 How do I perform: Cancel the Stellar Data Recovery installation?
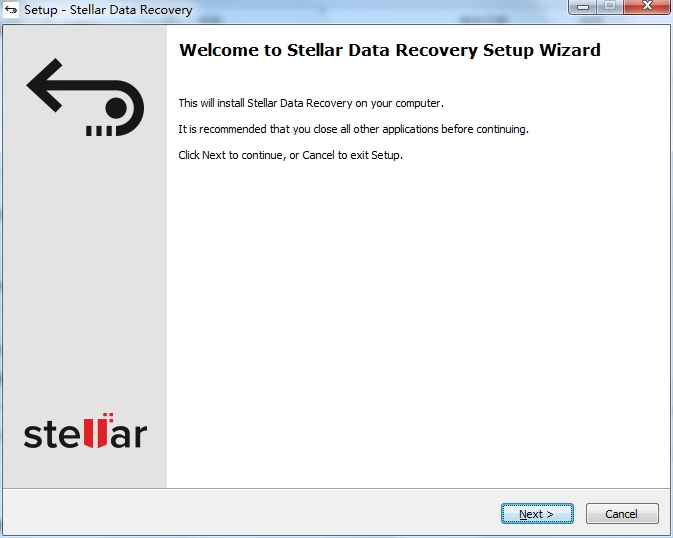[622, 514]
